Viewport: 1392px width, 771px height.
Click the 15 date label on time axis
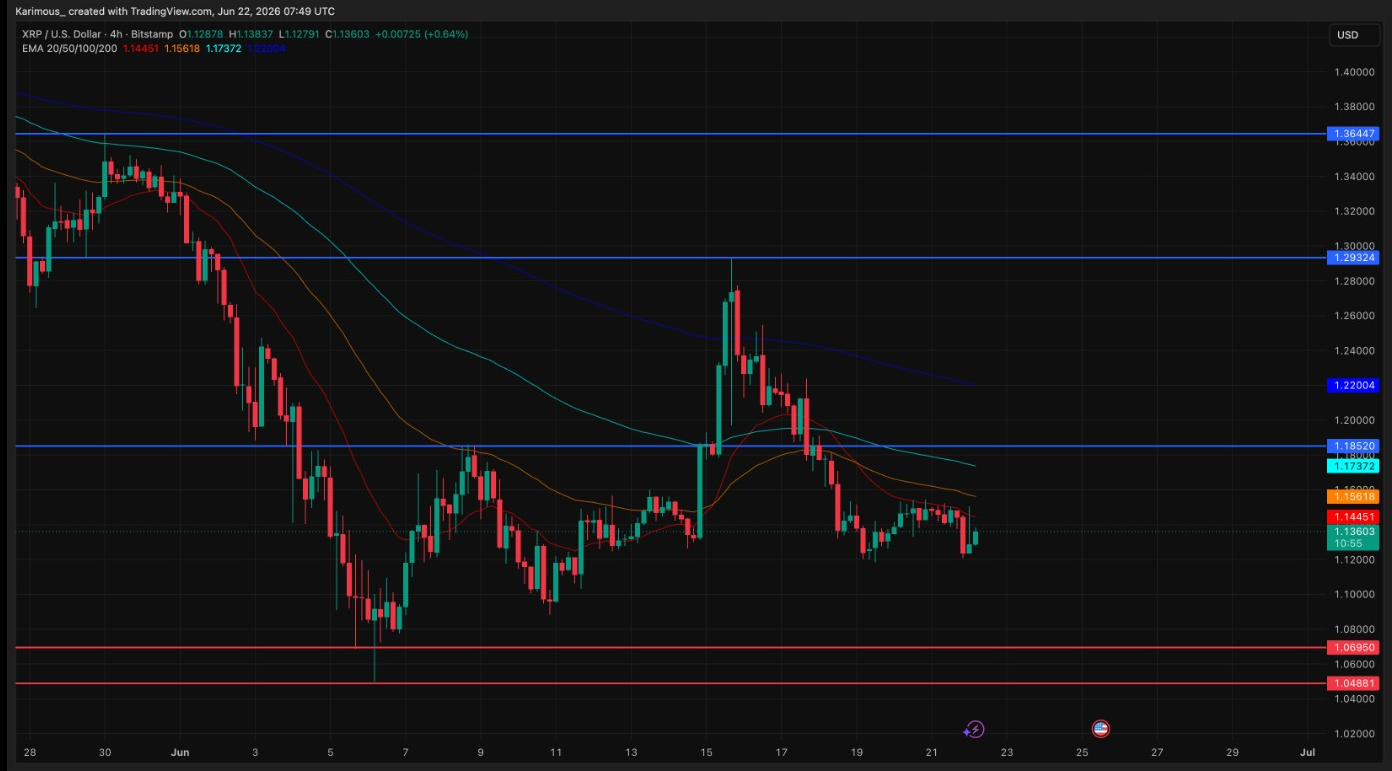click(x=706, y=752)
